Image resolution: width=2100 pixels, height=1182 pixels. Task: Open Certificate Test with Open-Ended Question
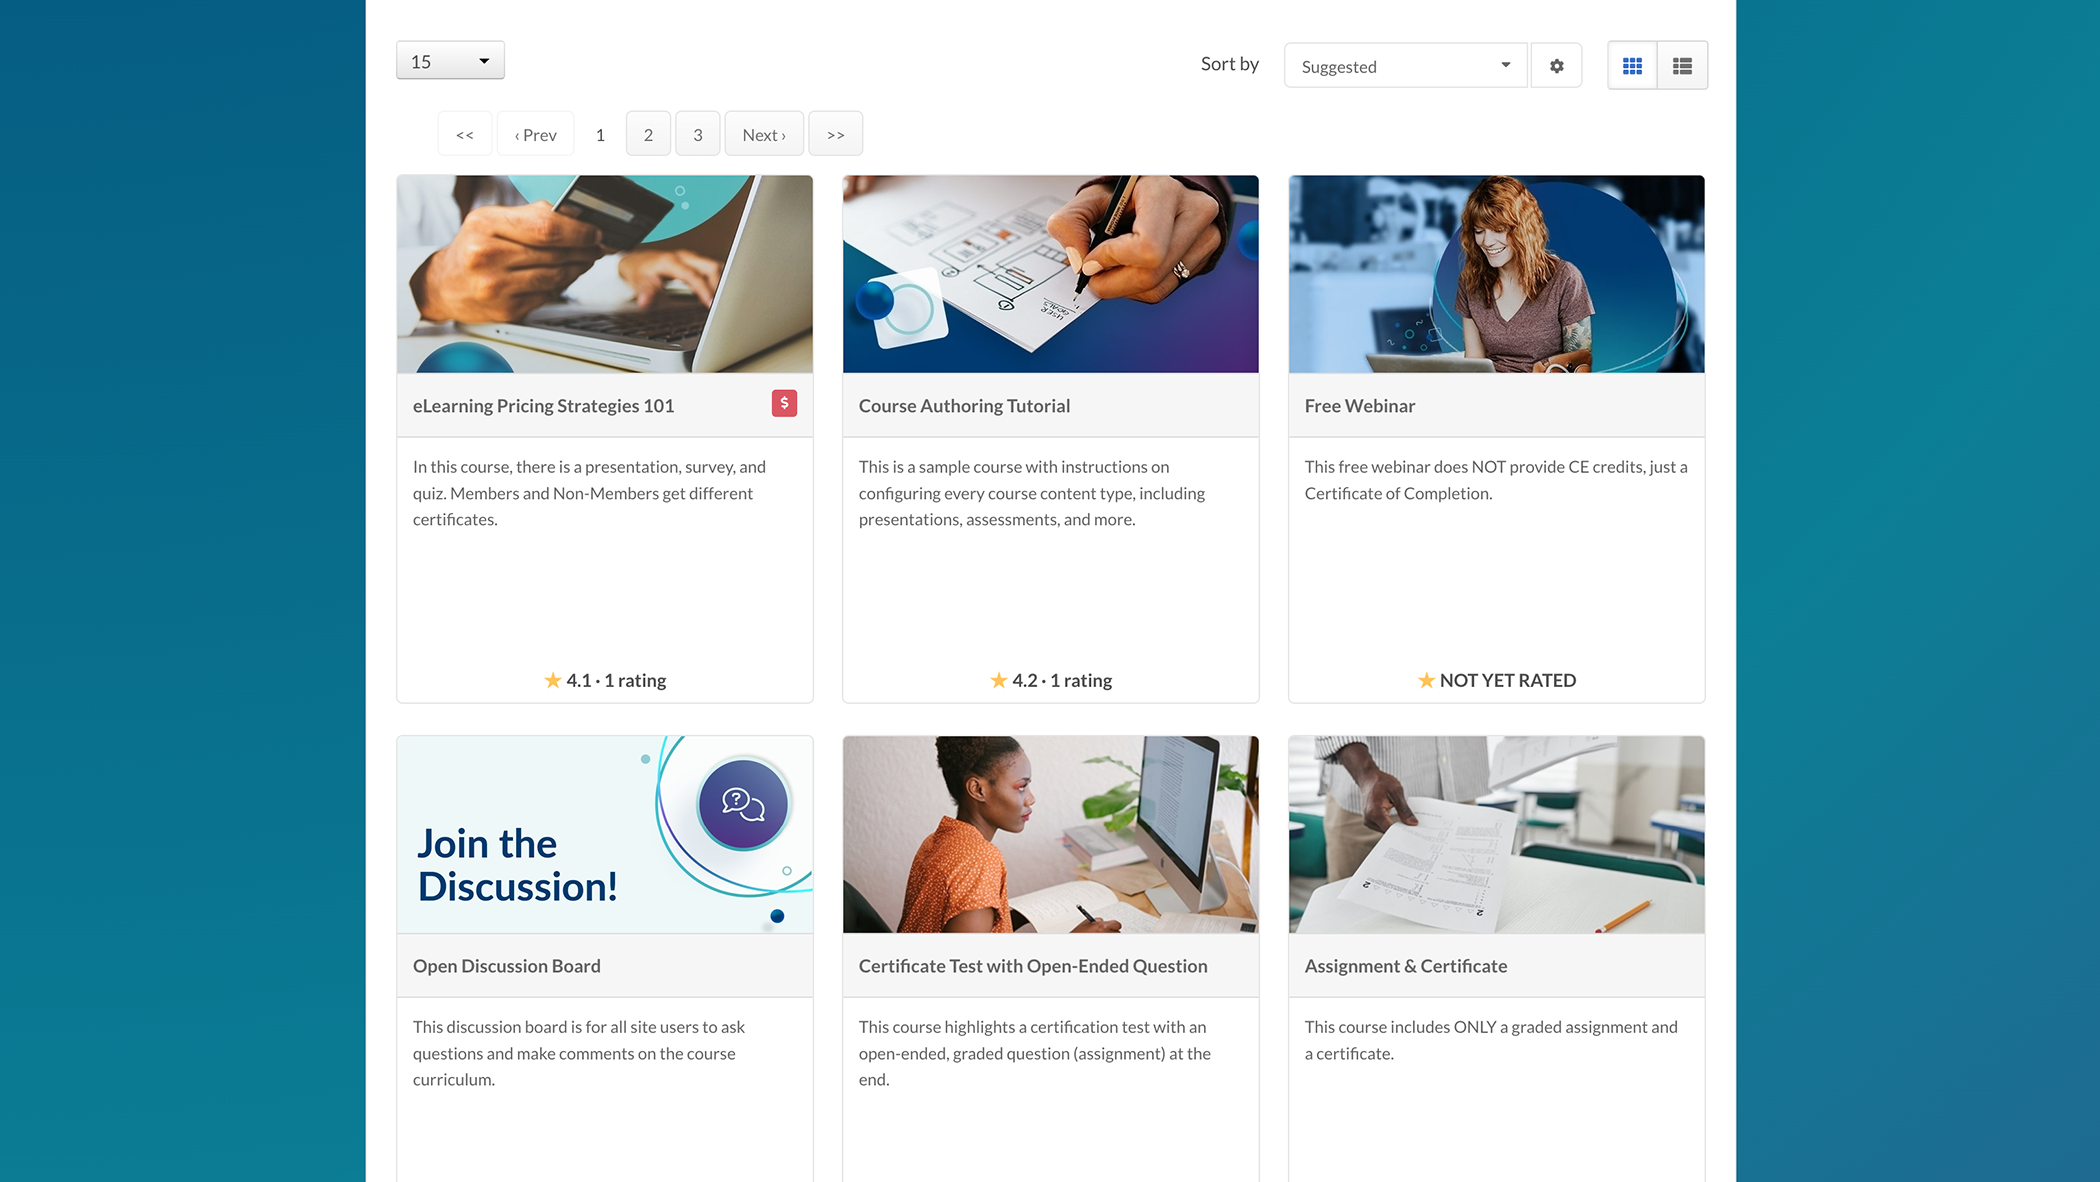(1032, 966)
